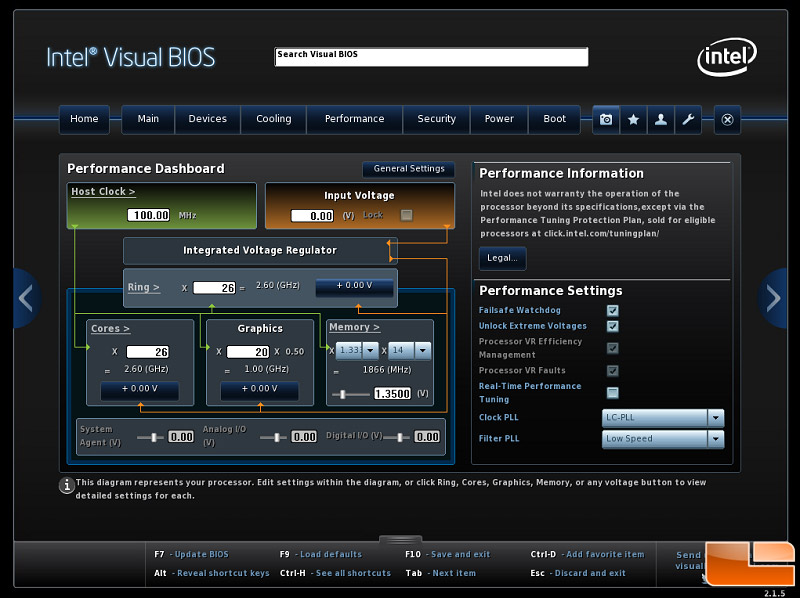Click the F10 Save and exit shortcut
This screenshot has width=800, height=598.
point(447,555)
